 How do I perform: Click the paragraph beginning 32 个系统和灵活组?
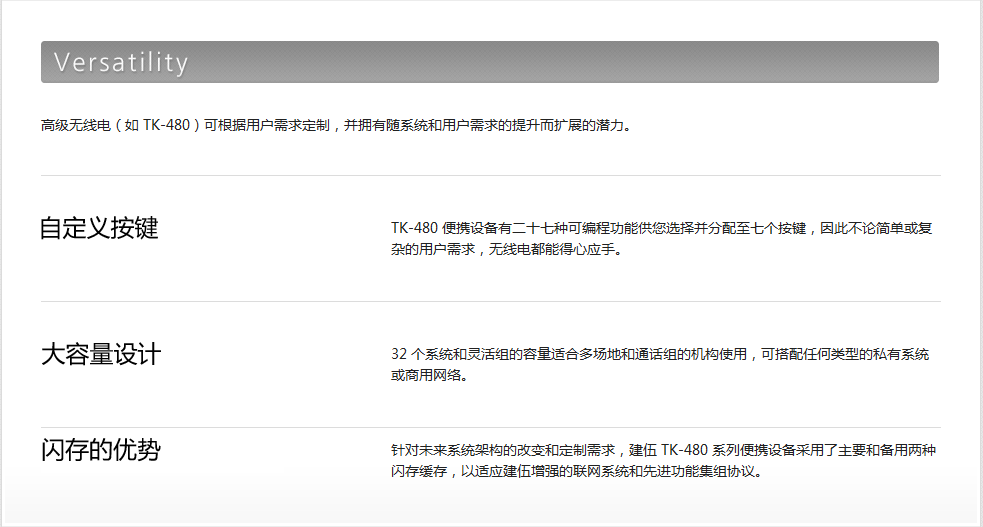pos(660,365)
